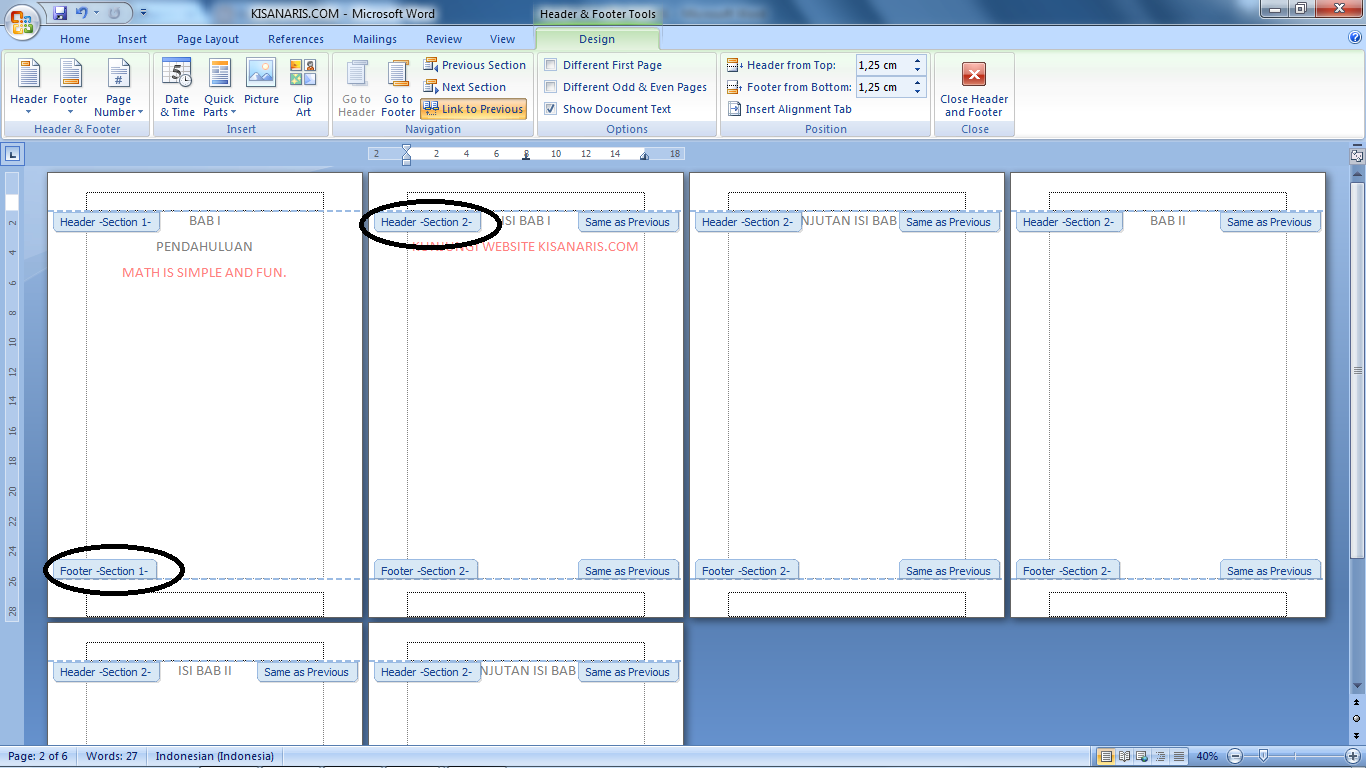
Task: Click the MATH IS SIMPLE AND FUN text
Action: click(204, 272)
